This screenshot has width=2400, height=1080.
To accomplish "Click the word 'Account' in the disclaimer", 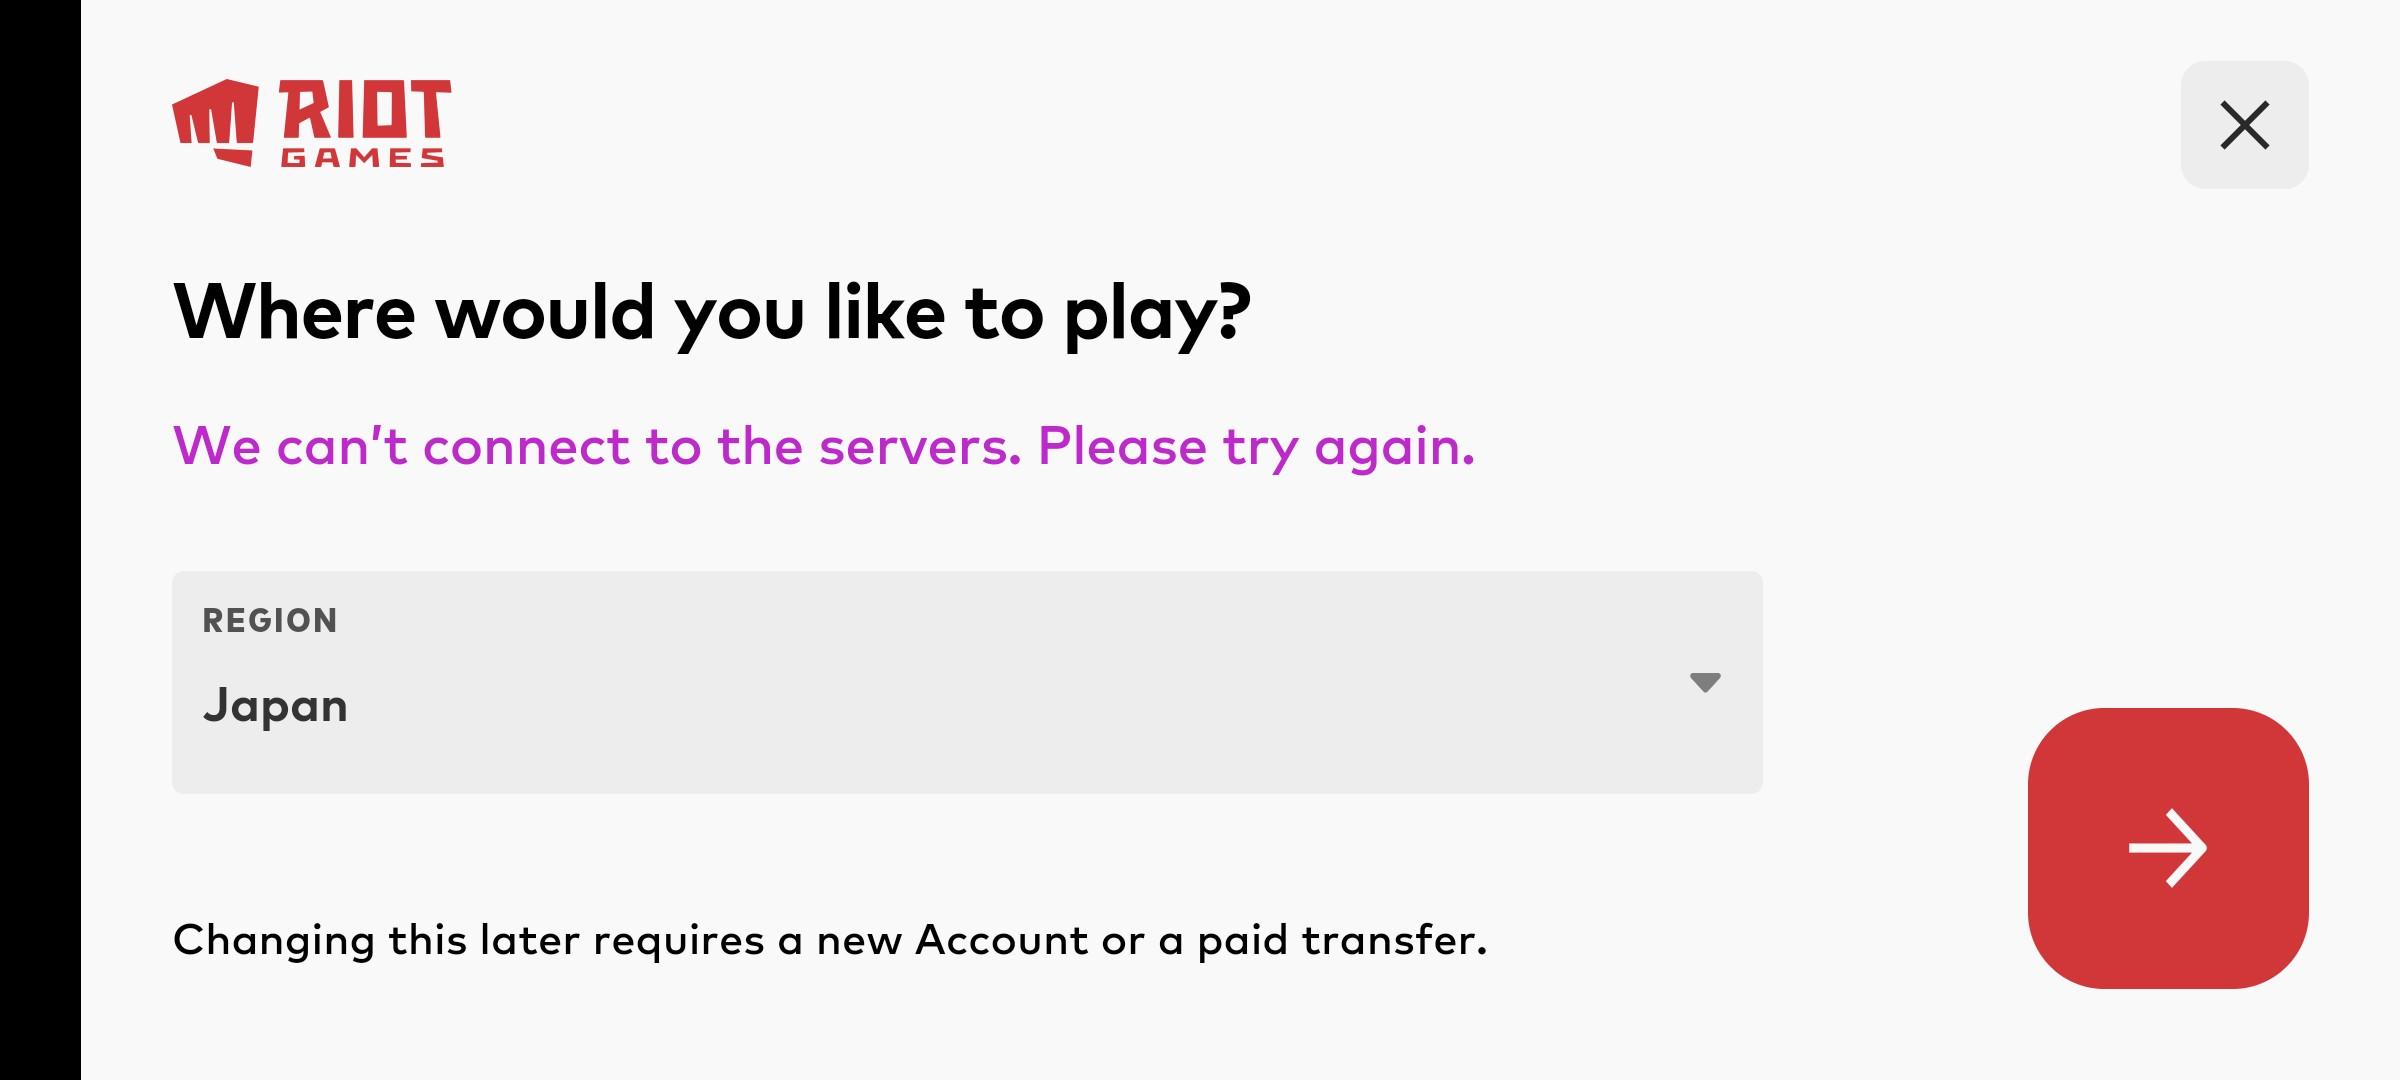I will coord(1001,940).
